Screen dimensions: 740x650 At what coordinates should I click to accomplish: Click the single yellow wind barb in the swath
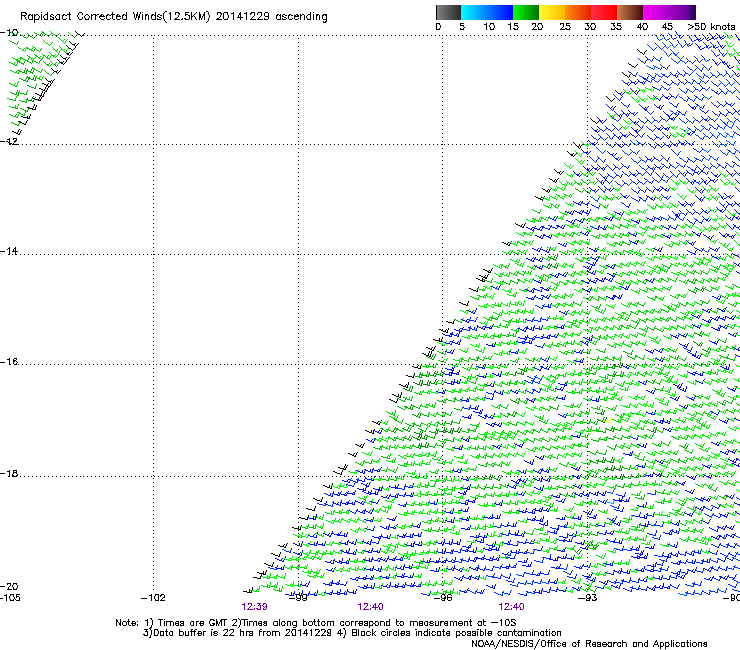click(x=609, y=421)
